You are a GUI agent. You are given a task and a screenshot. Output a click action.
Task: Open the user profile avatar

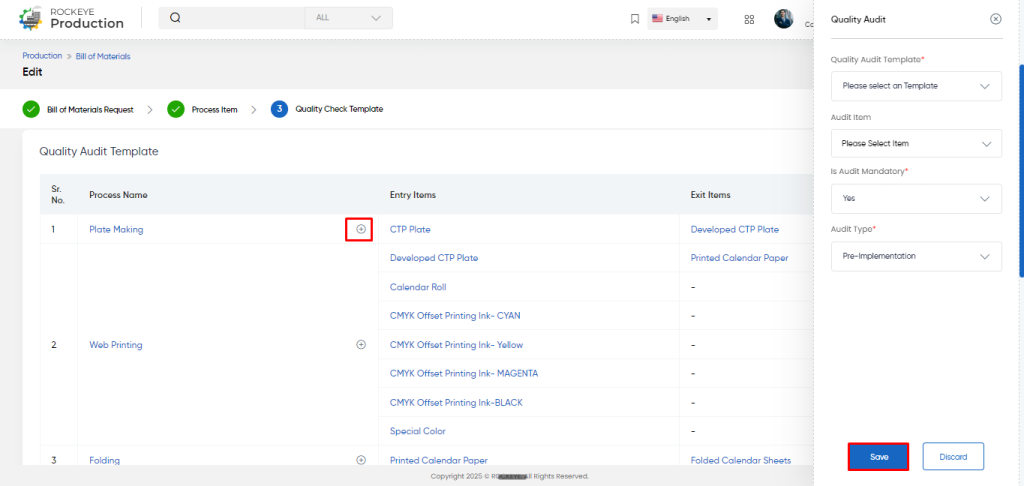point(784,18)
